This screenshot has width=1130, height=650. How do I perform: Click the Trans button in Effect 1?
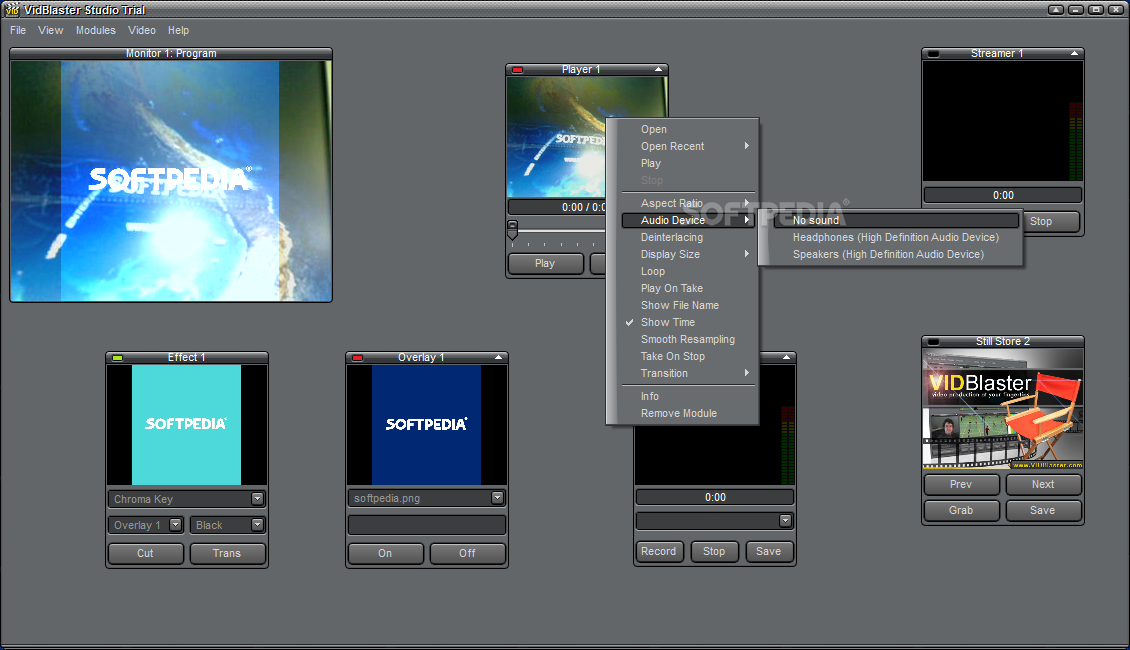pos(227,553)
